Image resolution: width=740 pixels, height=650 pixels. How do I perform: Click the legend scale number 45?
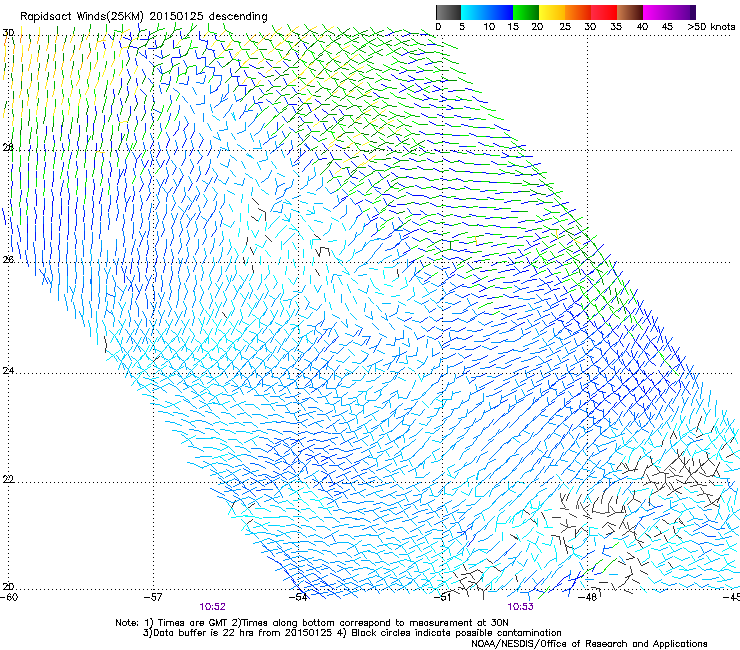tap(667, 27)
